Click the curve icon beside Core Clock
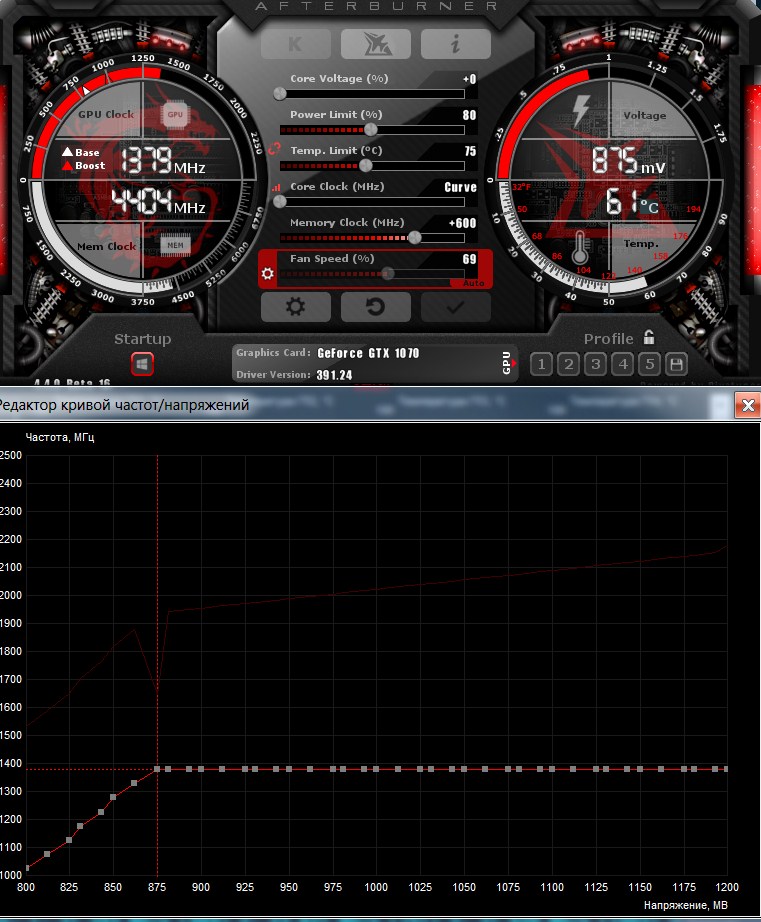Image resolution: width=761 pixels, height=922 pixels. (276, 187)
